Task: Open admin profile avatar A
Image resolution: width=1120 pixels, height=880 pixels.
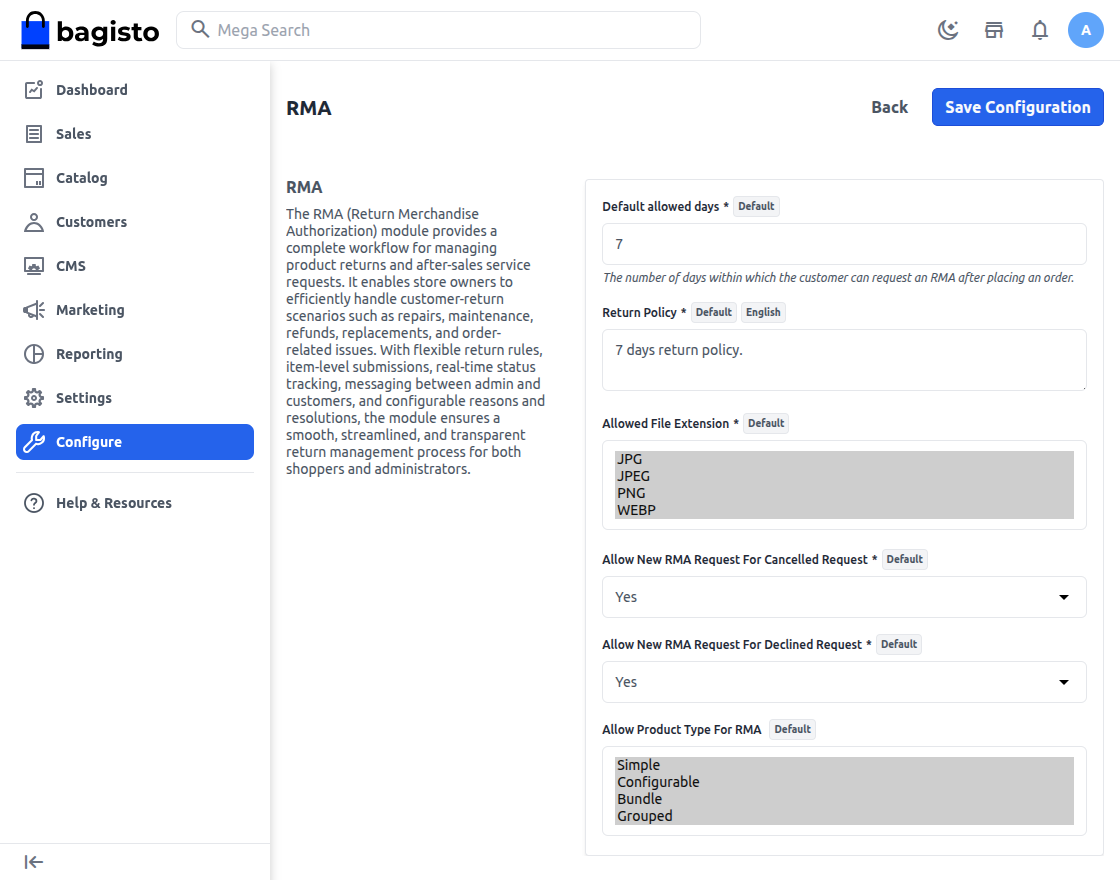Action: pyautogui.click(x=1086, y=30)
